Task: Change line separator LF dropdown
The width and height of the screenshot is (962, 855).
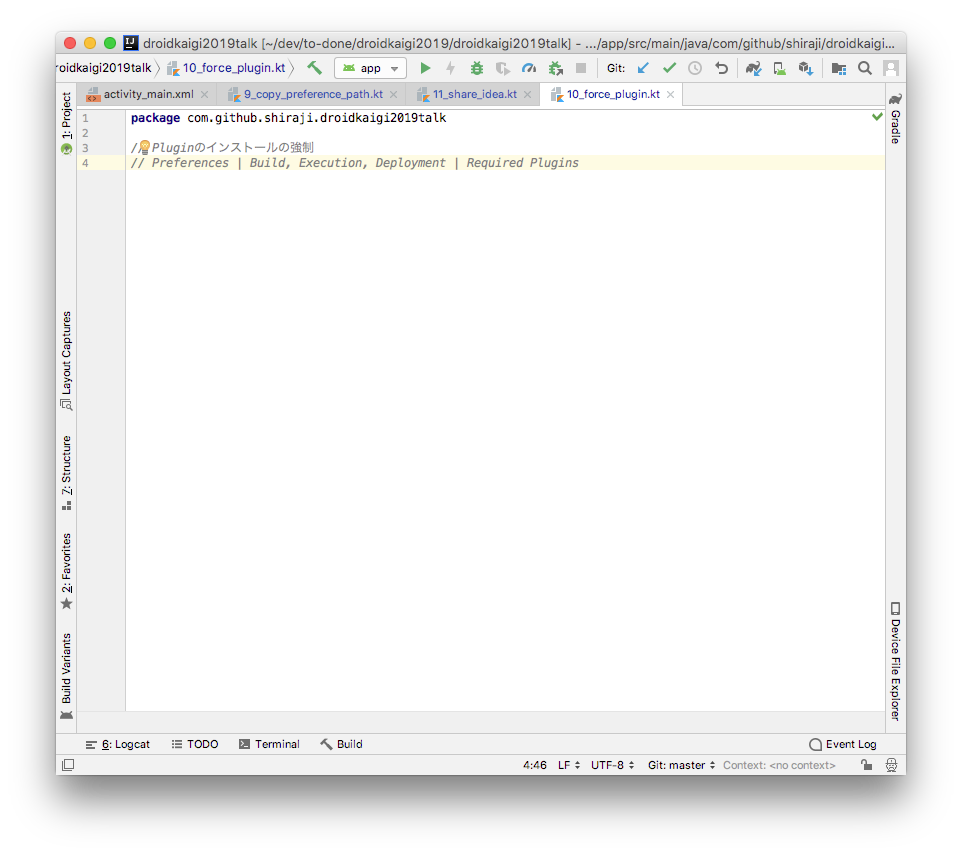Action: 569,765
